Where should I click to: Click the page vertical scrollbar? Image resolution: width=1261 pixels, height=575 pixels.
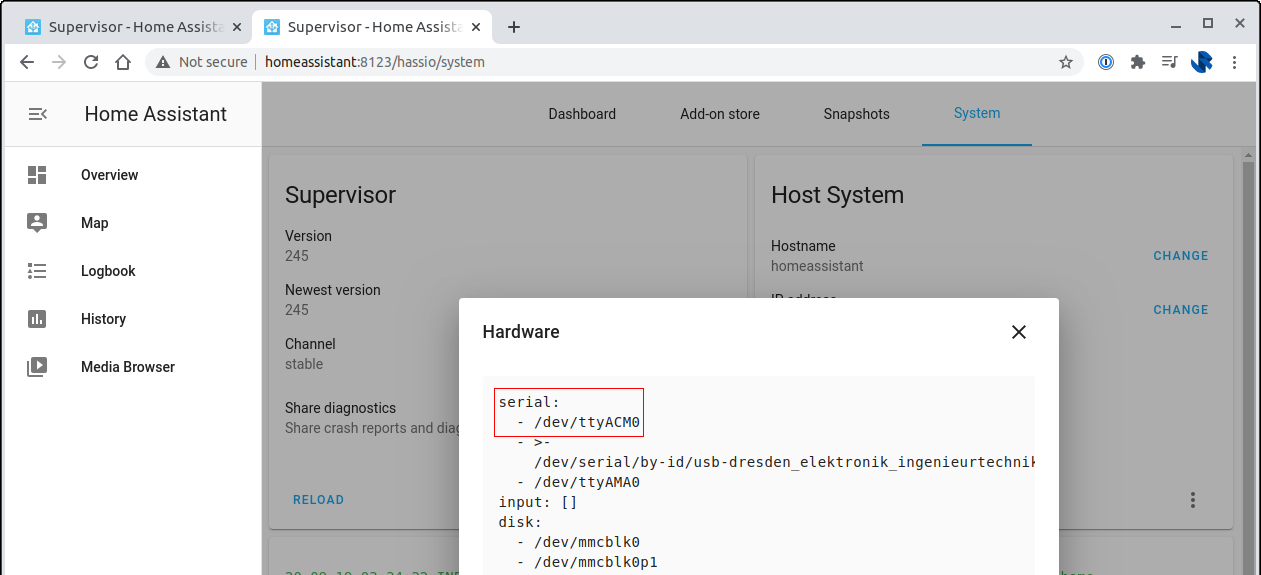1248,360
